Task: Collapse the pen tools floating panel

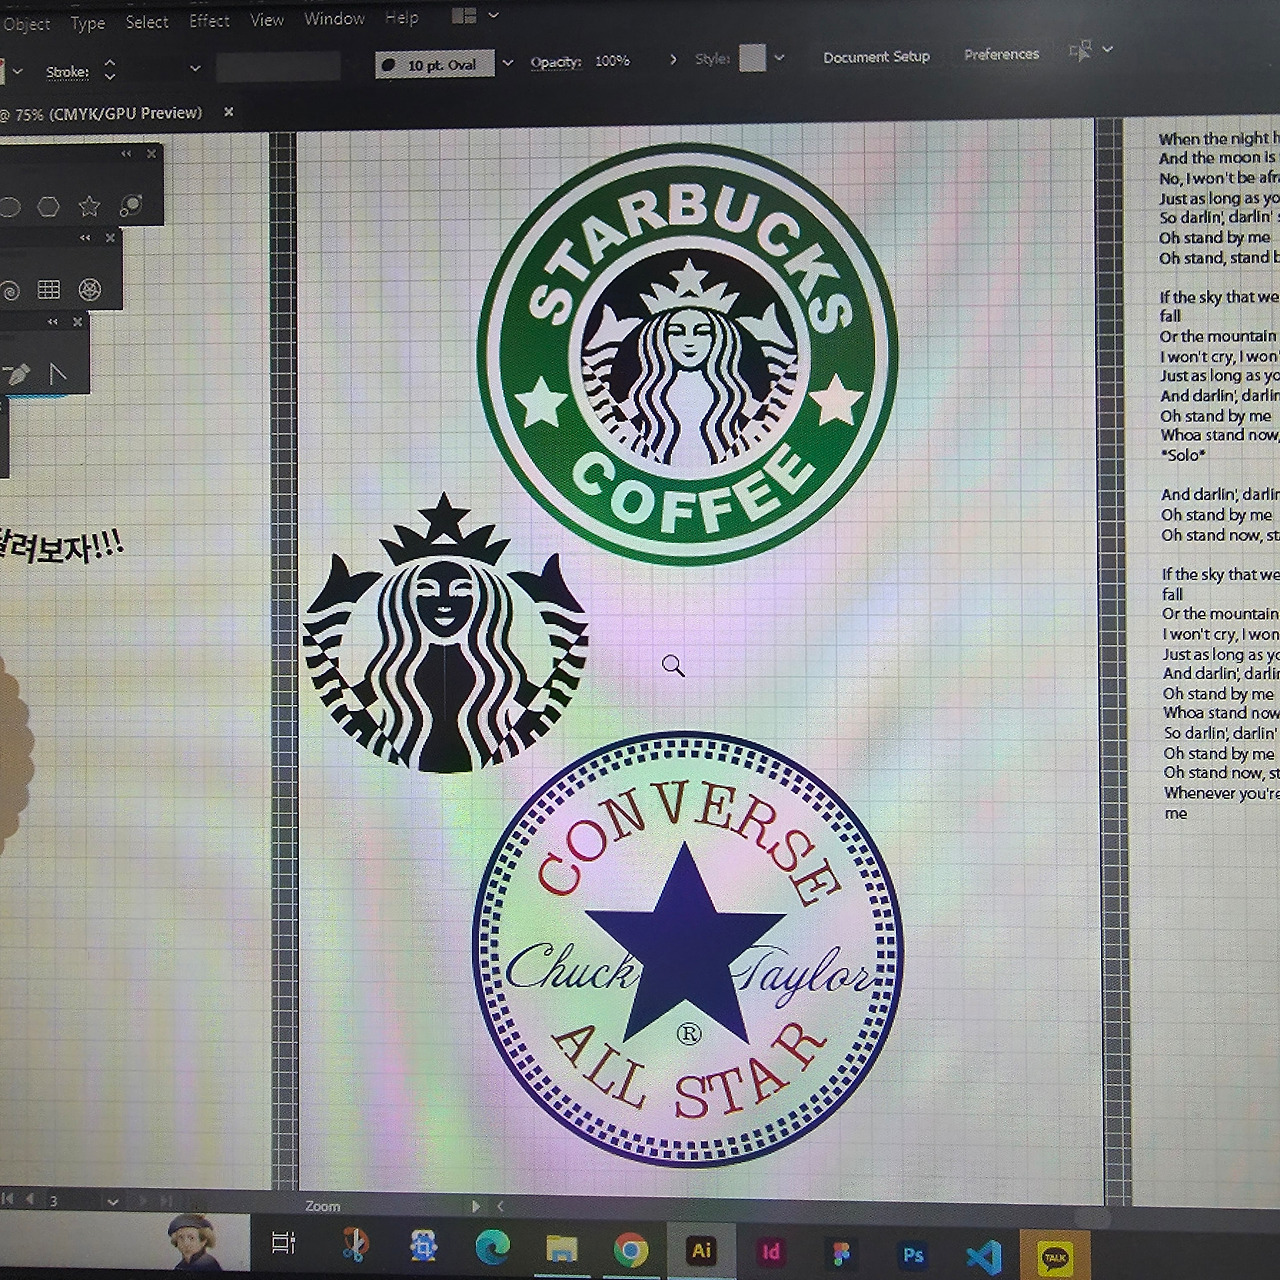Action: (x=52, y=322)
